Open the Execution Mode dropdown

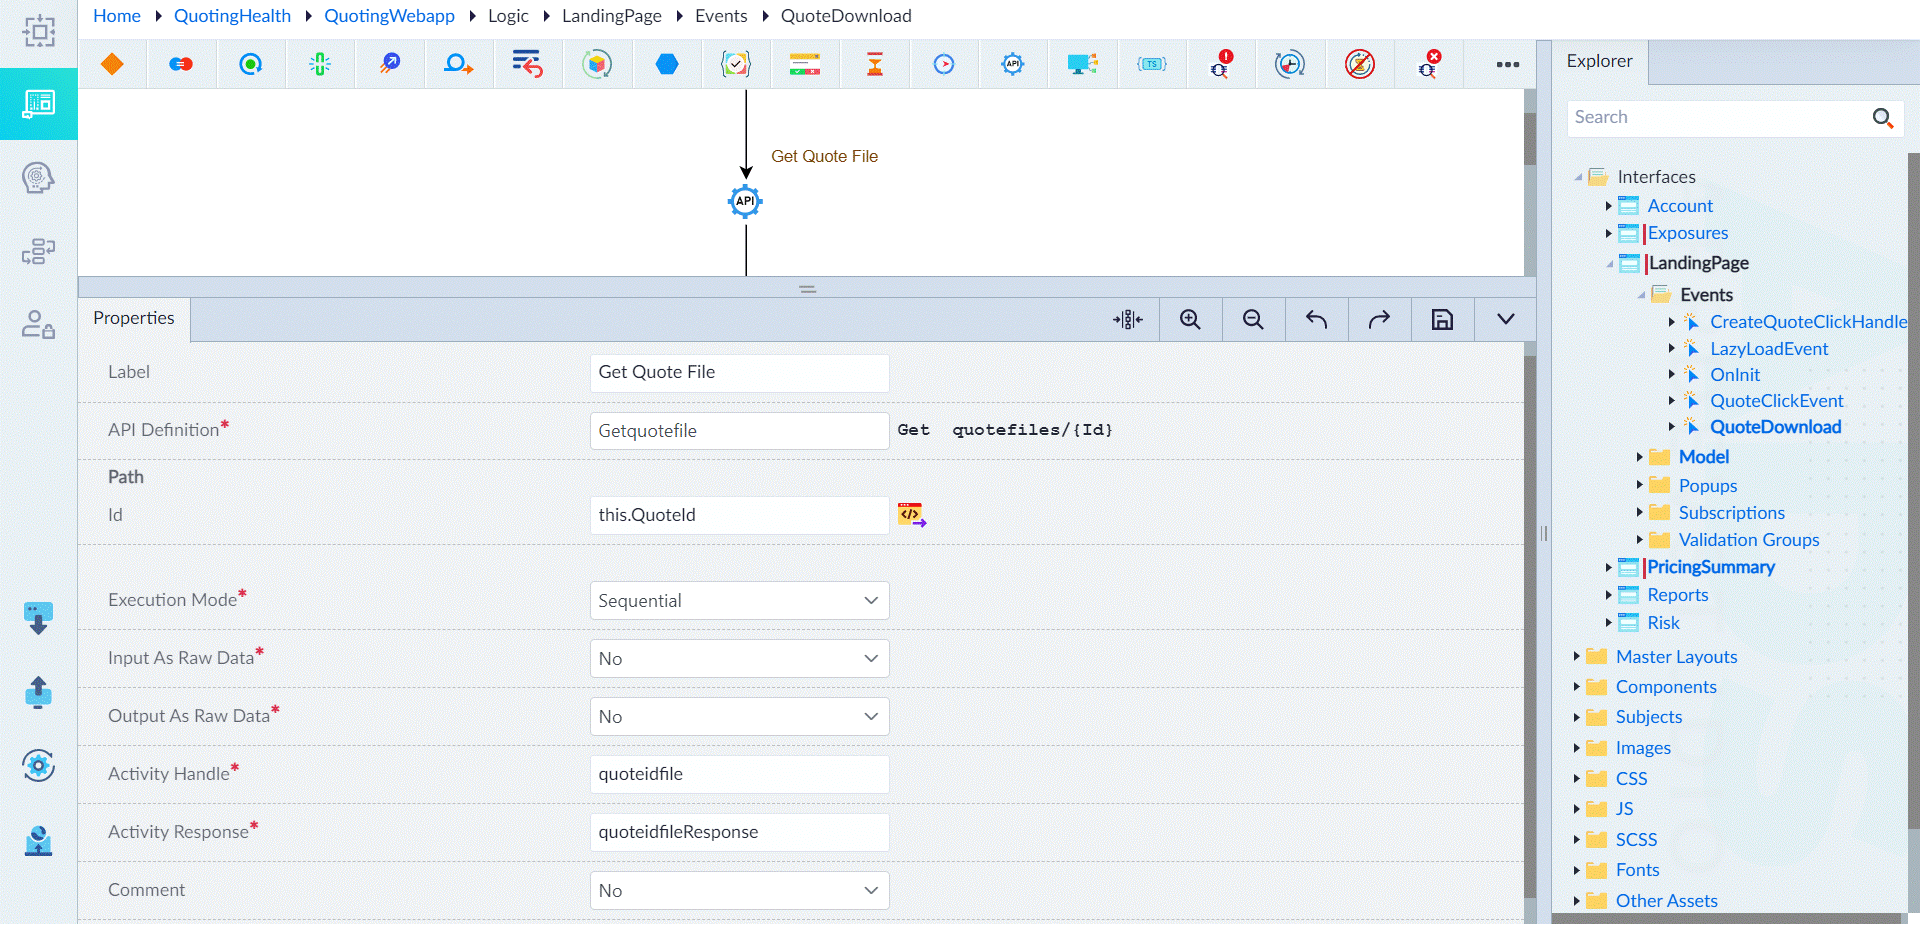[x=739, y=601]
